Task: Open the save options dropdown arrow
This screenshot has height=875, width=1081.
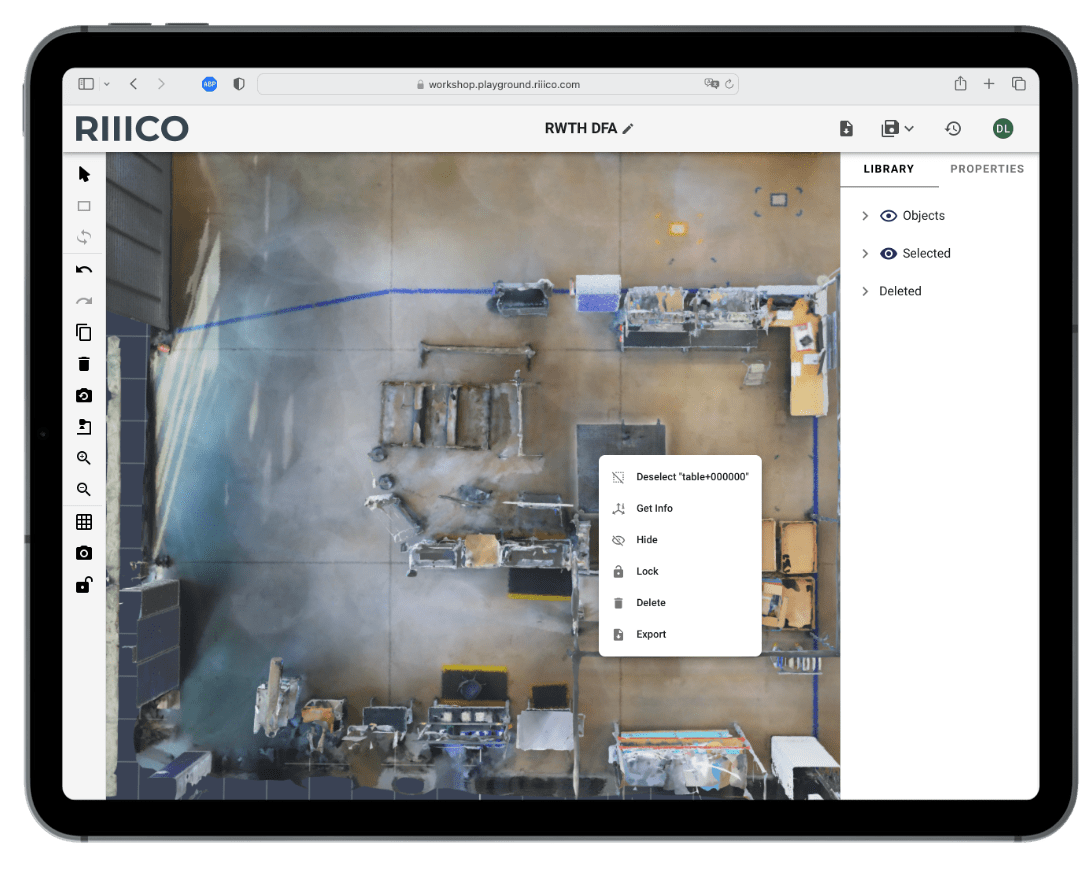Action: pyautogui.click(x=909, y=128)
